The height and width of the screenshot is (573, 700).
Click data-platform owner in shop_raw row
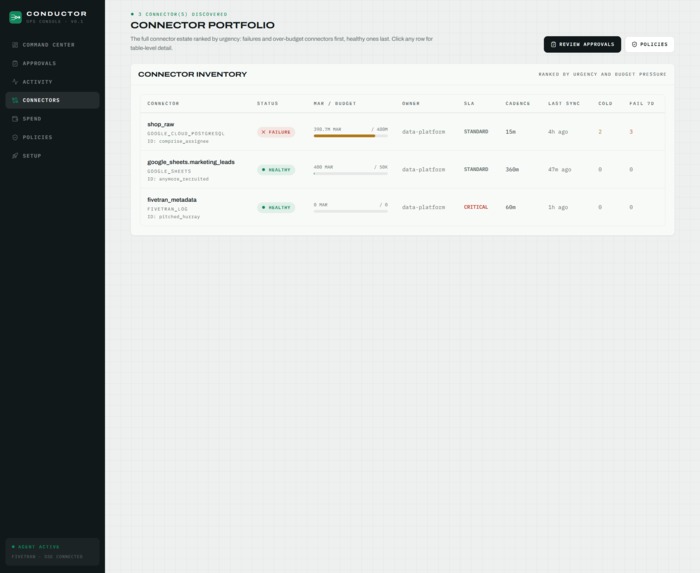click(423, 132)
